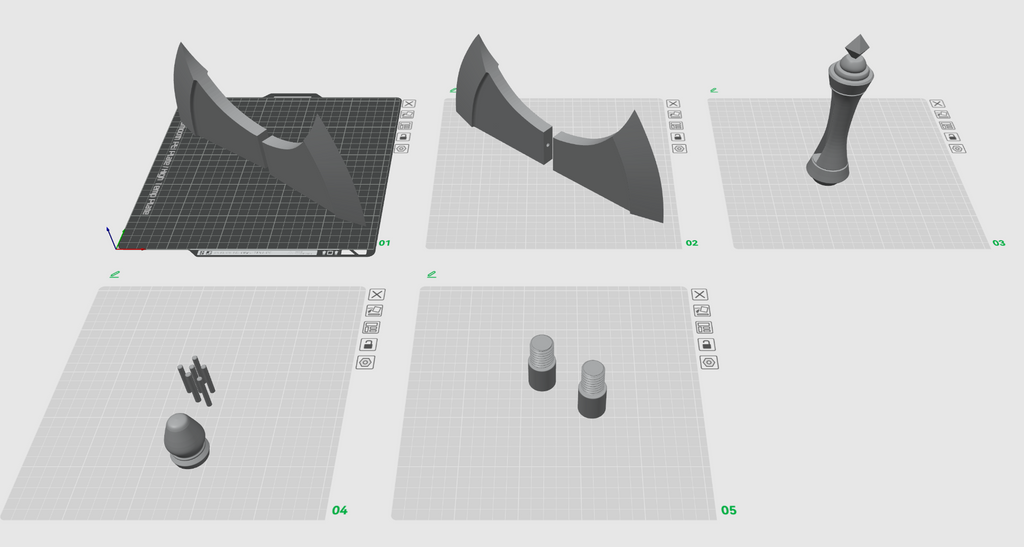Remove plate 04 using its X icon
The image size is (1024, 547).
click(377, 294)
